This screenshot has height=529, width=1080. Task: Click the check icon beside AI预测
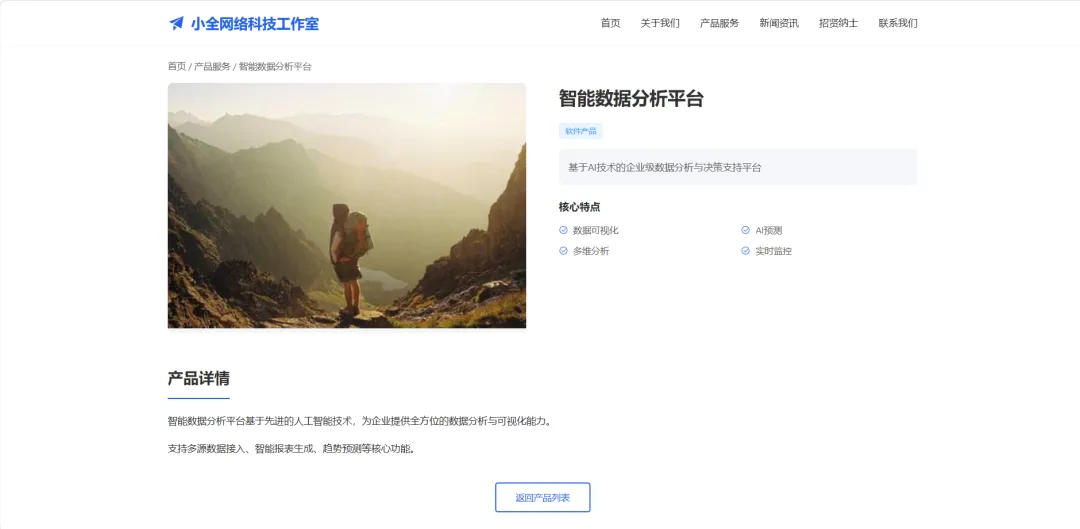(745, 230)
